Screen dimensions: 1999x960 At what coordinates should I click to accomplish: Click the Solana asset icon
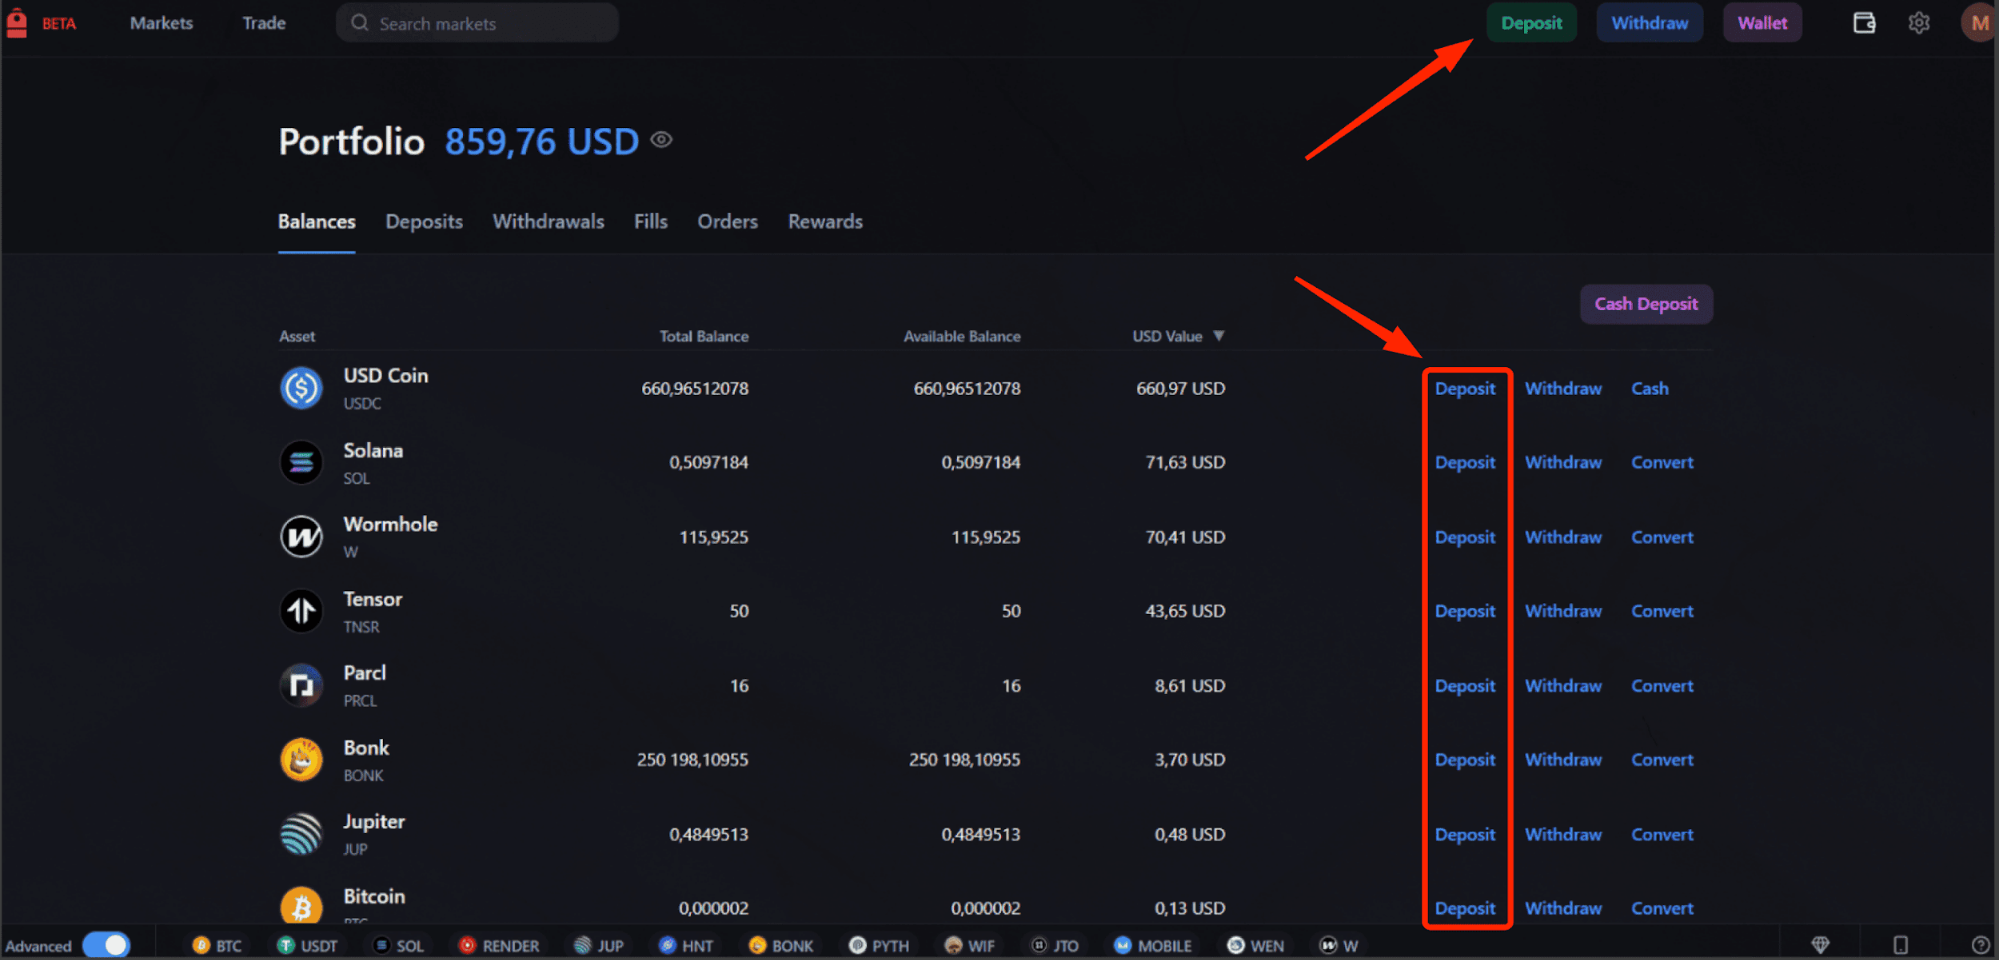(x=301, y=463)
